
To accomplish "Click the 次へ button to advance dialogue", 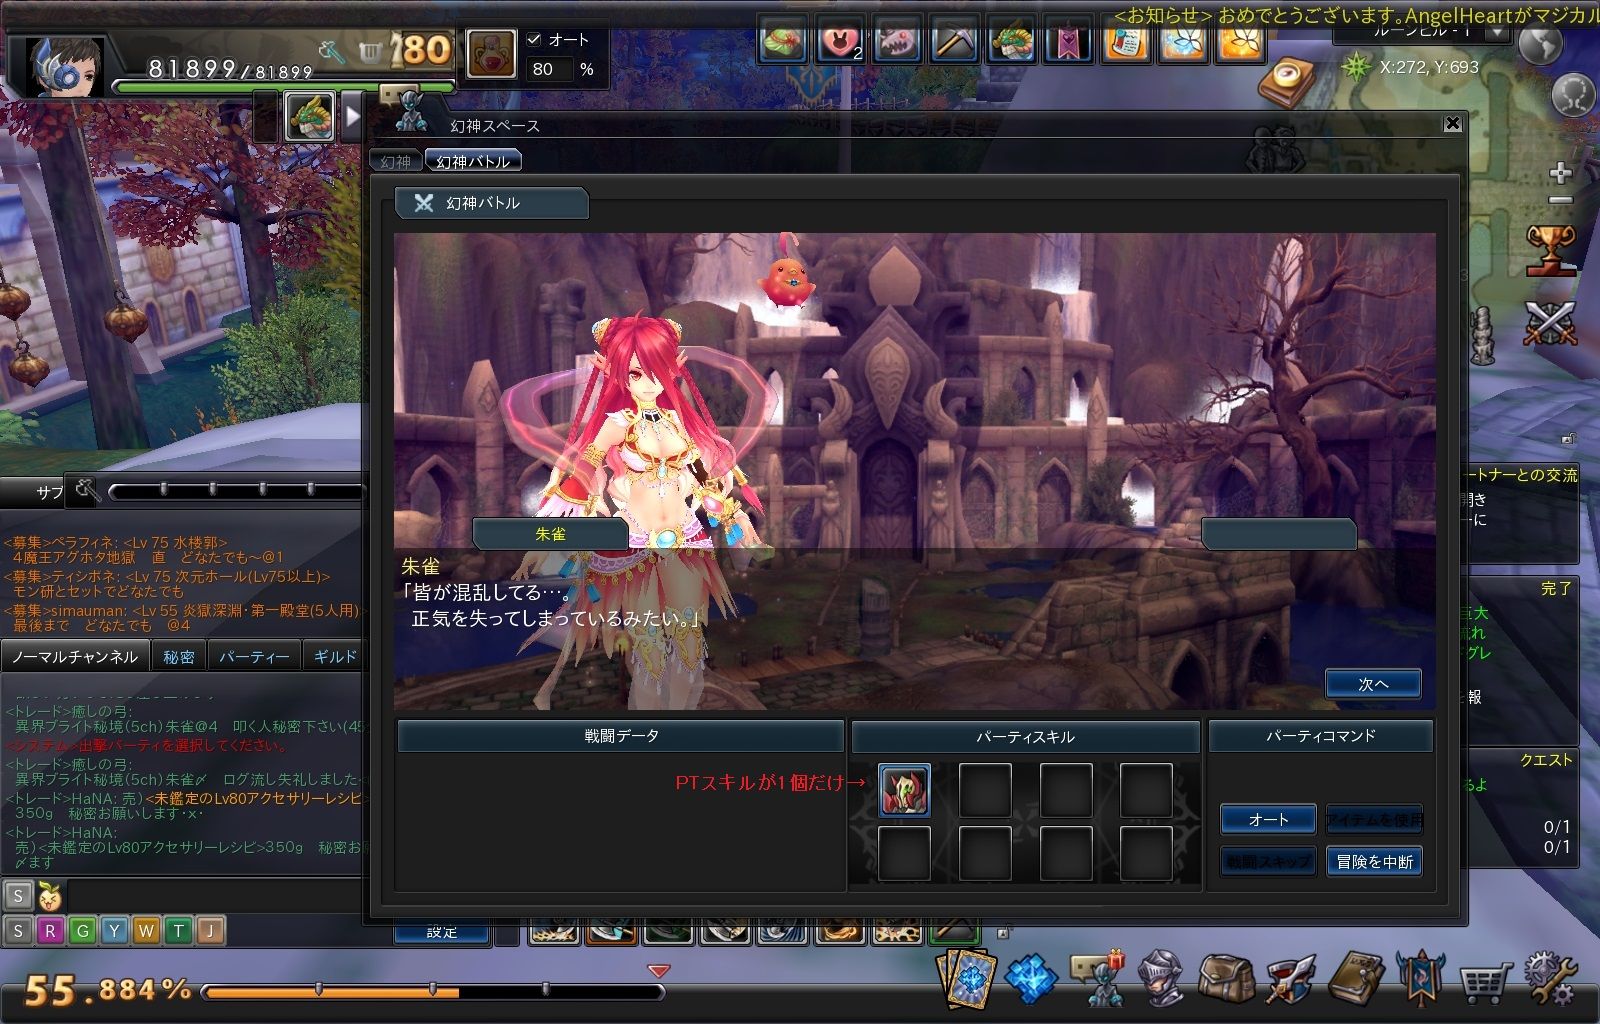I will [x=1373, y=684].
